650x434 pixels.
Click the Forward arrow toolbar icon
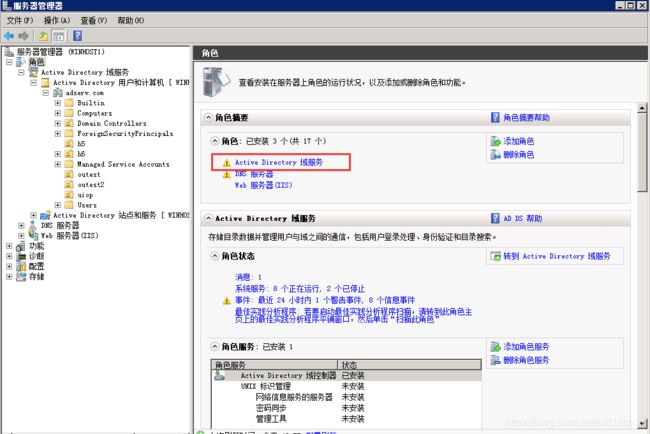tap(24, 36)
